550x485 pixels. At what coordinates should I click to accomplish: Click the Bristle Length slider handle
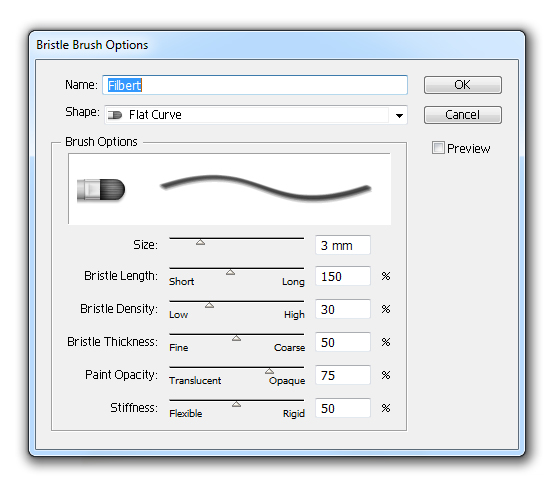[230, 272]
